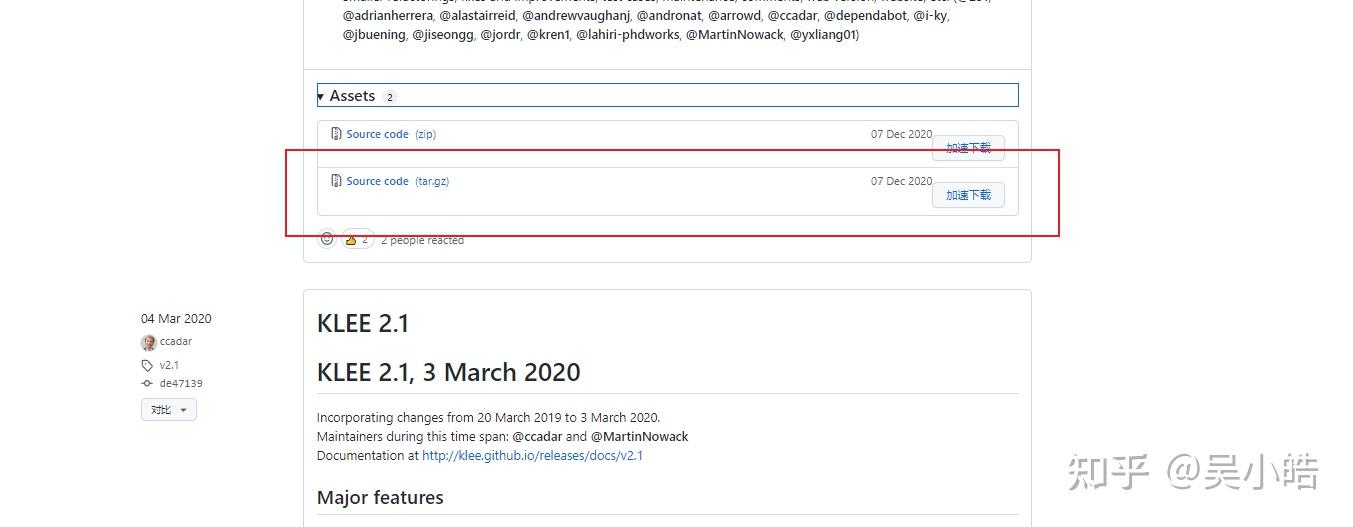Open the smiley add-reaction button

327,239
